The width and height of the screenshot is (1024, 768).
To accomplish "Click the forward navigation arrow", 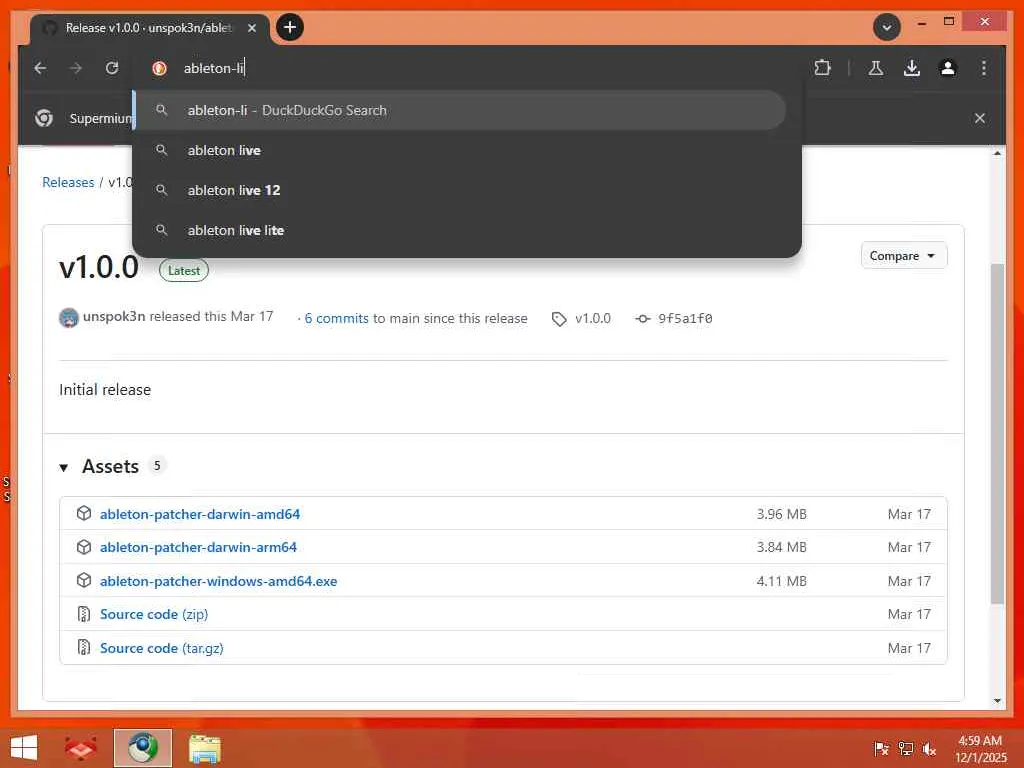I will pos(76,68).
